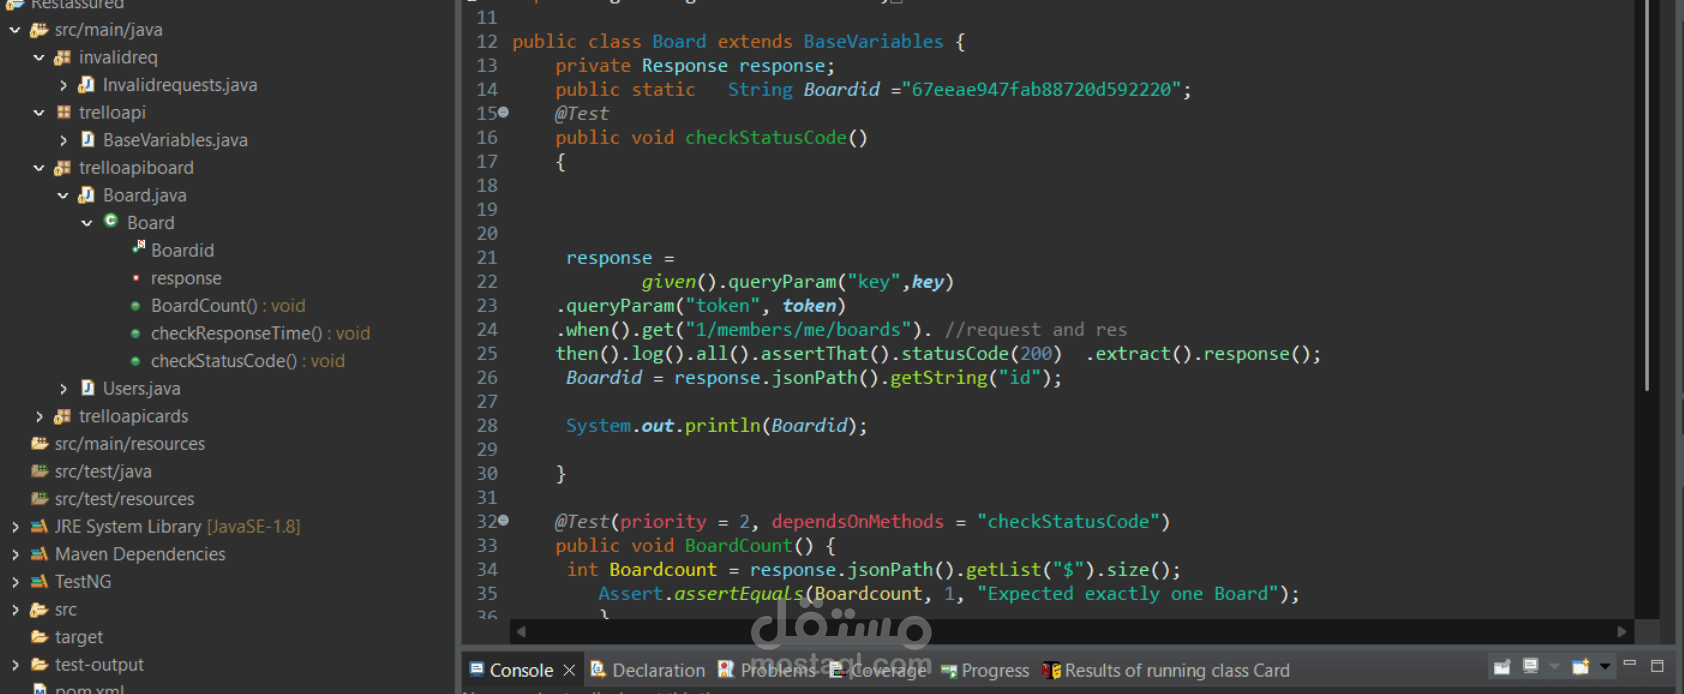Select the src/test/resources folder
The width and height of the screenshot is (1684, 694).
pyautogui.click(x=124, y=499)
